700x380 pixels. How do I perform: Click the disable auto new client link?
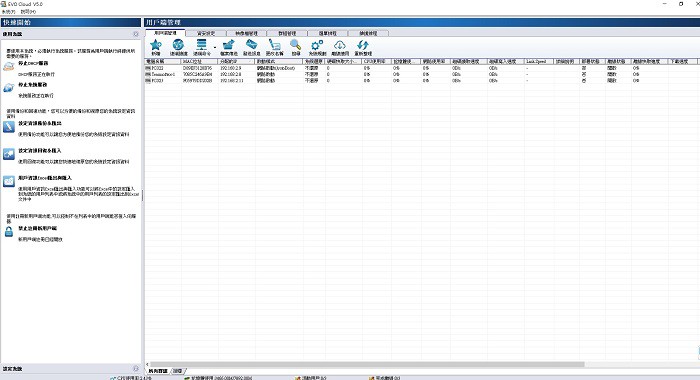pyautogui.click(x=38, y=228)
